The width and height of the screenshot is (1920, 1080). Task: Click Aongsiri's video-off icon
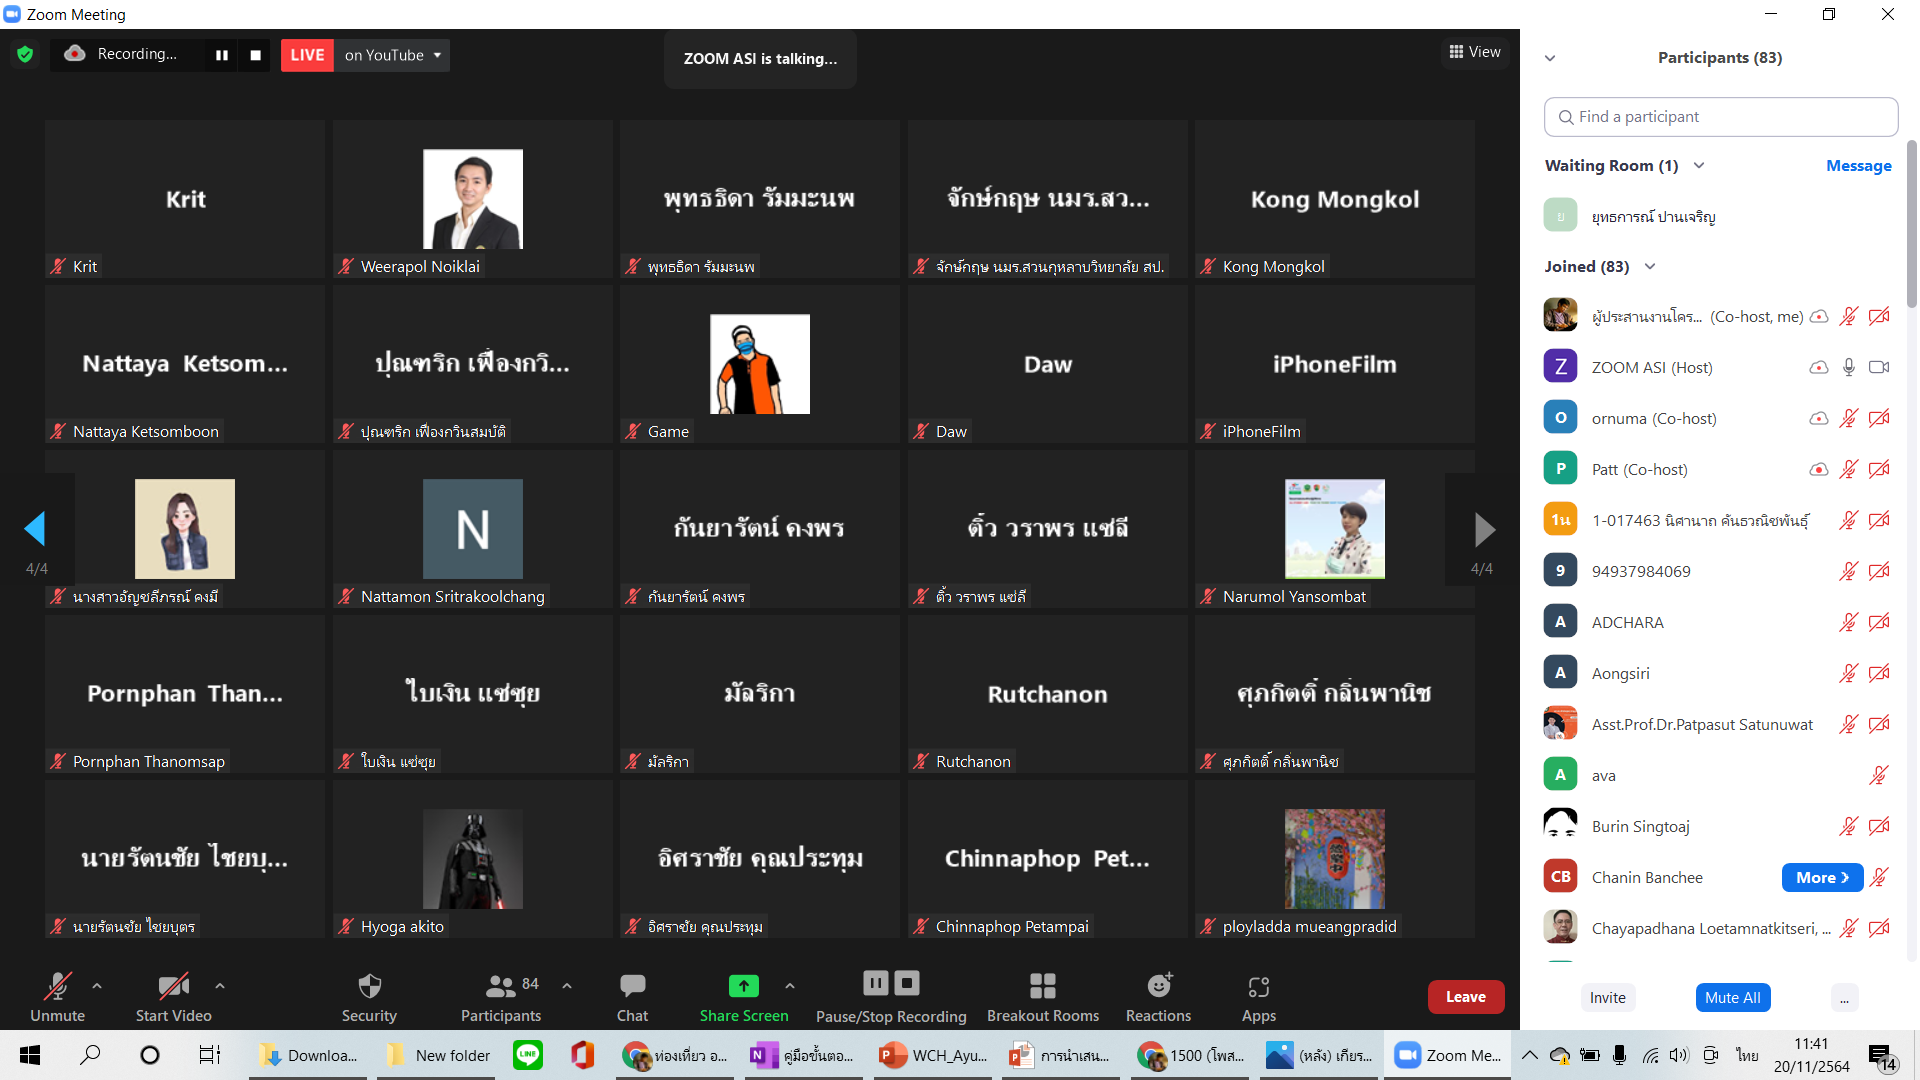[x=1879, y=674]
